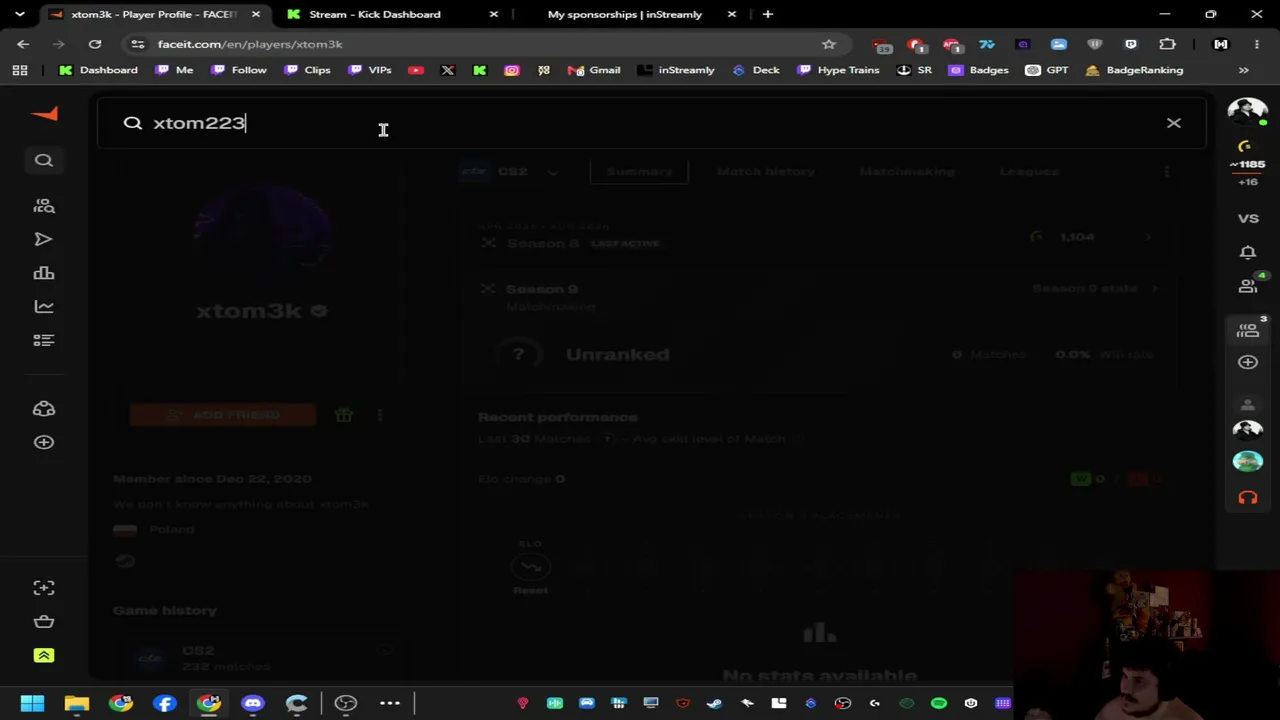Open OBS Studio from the taskbar

tap(345, 704)
